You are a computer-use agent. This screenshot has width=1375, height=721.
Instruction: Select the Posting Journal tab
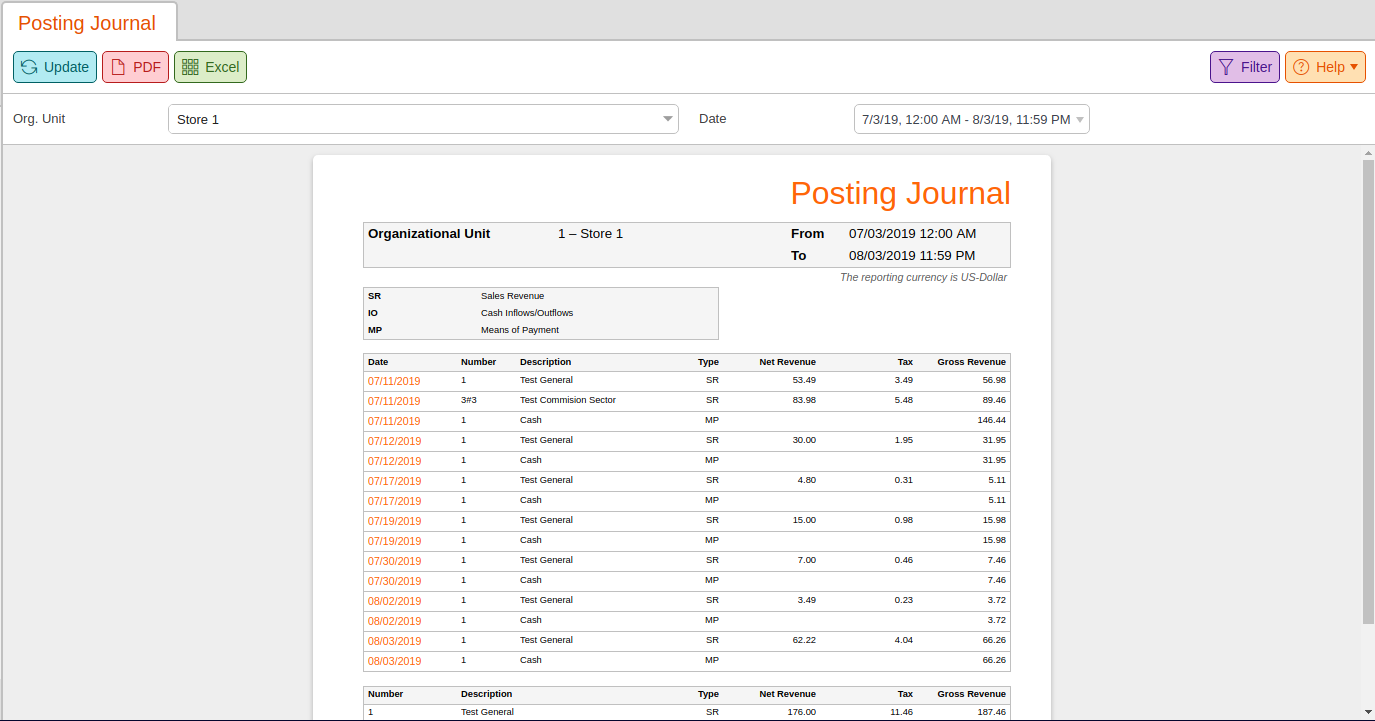click(88, 22)
